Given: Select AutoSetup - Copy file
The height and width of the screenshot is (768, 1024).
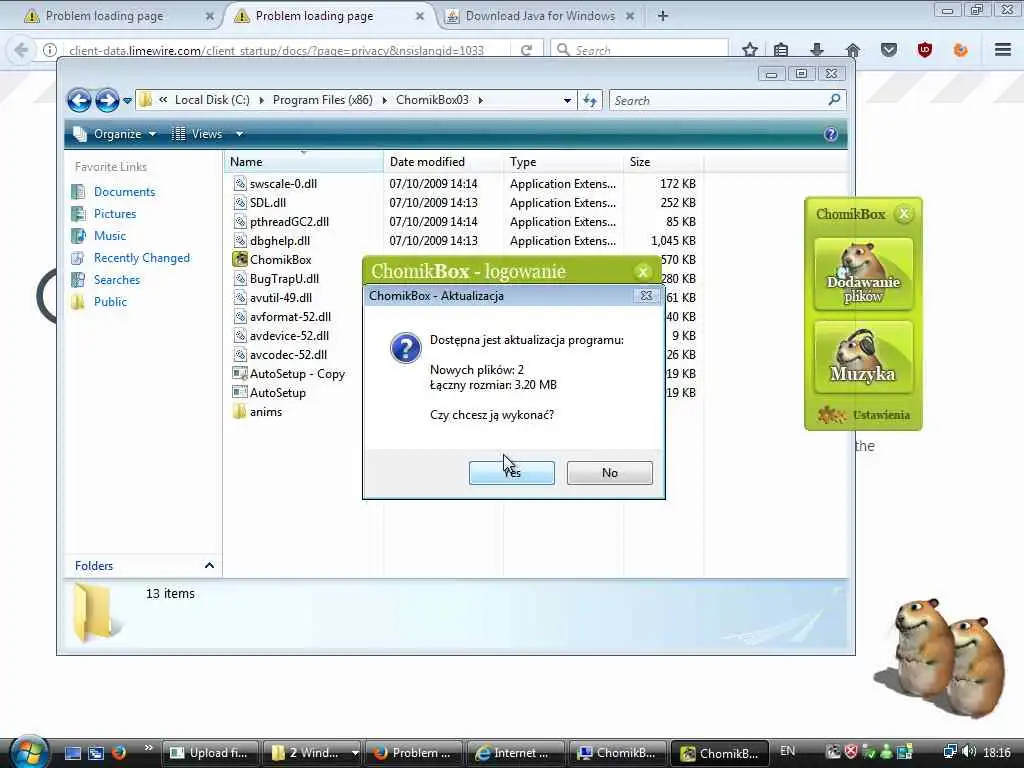Looking at the screenshot, I should pos(297,374).
